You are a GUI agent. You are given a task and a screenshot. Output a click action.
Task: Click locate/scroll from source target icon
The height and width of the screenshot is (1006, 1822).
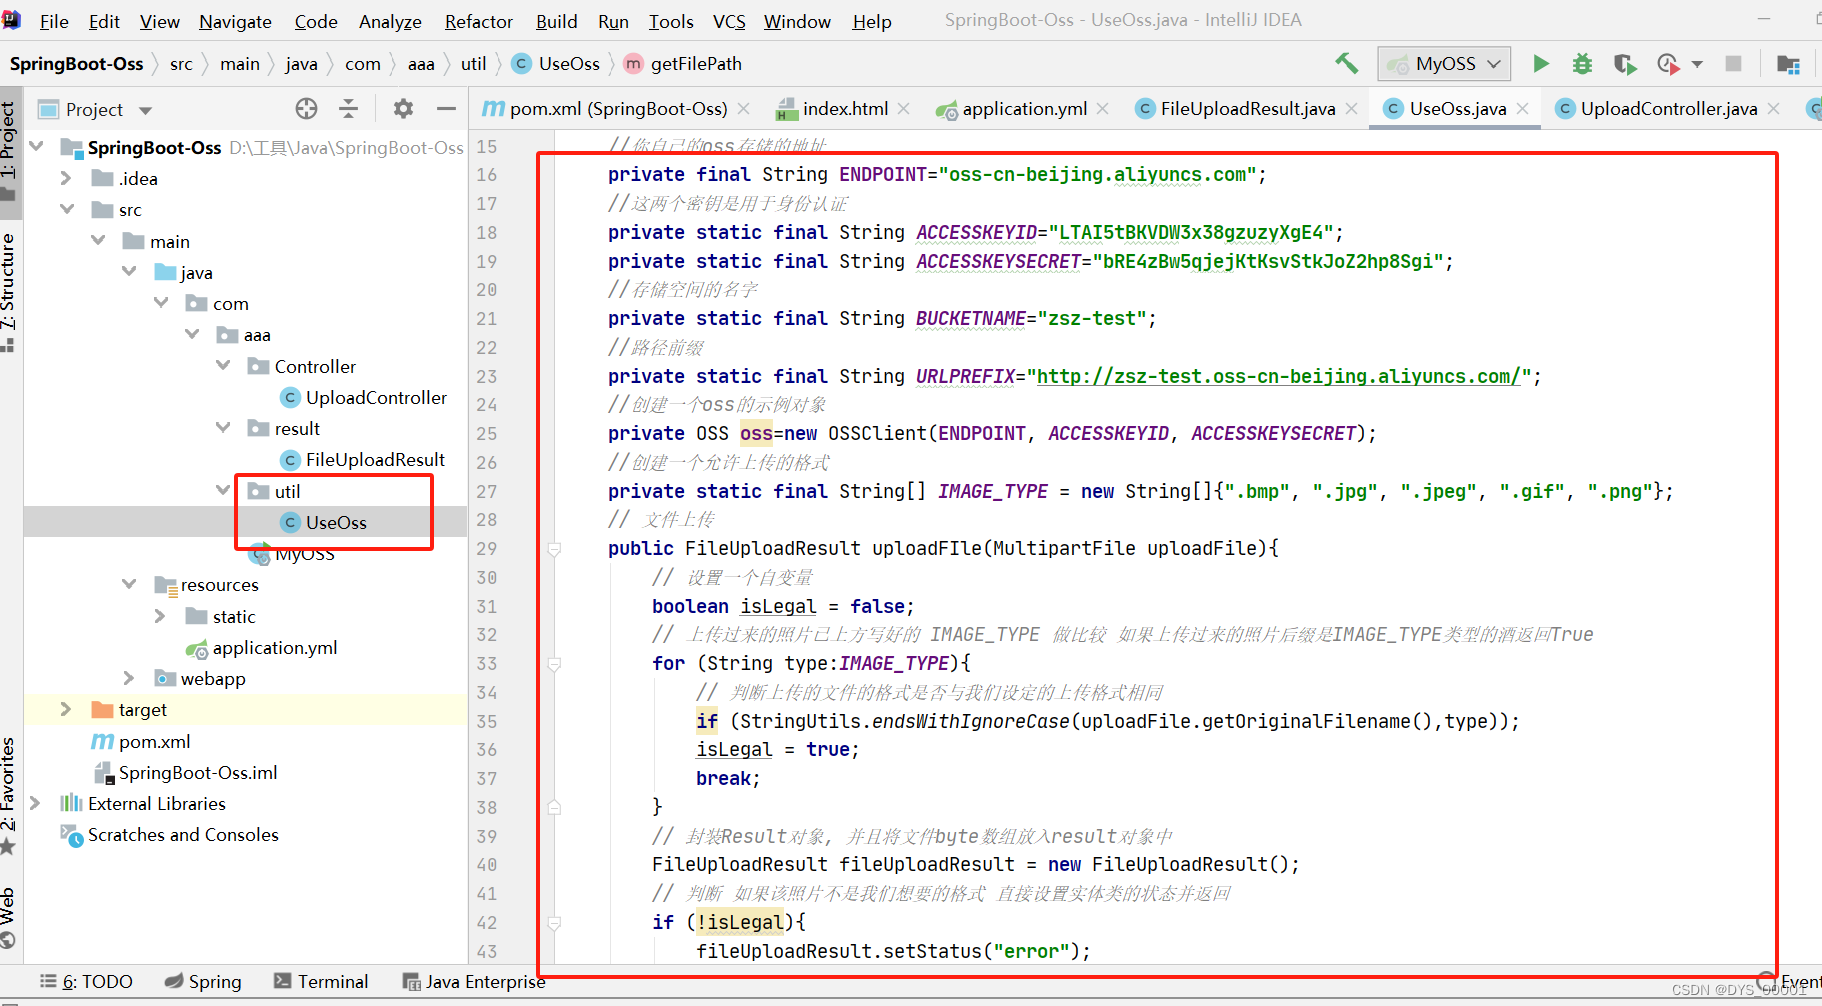pos(306,109)
